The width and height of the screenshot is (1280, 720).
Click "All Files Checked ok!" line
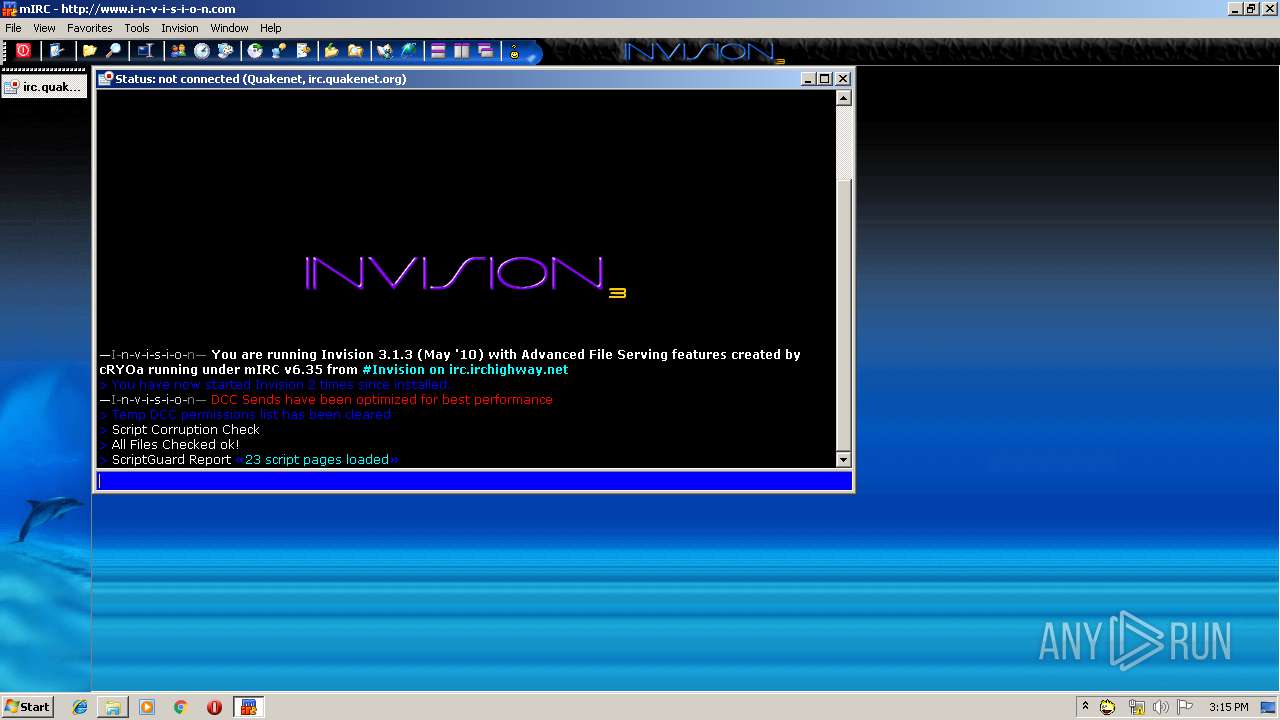(x=175, y=445)
